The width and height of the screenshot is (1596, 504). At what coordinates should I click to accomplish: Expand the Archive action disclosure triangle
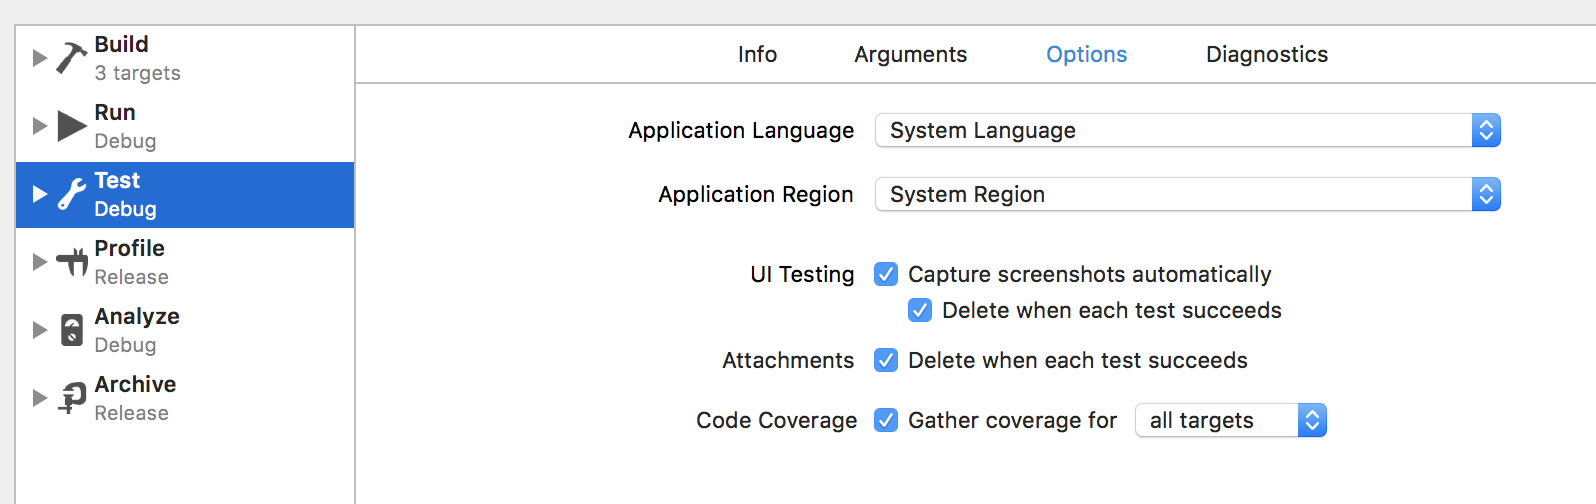[x=40, y=398]
